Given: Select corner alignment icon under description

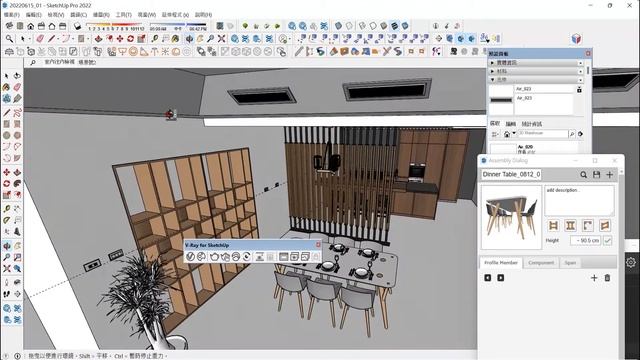Looking at the screenshot, I should click(x=587, y=225).
